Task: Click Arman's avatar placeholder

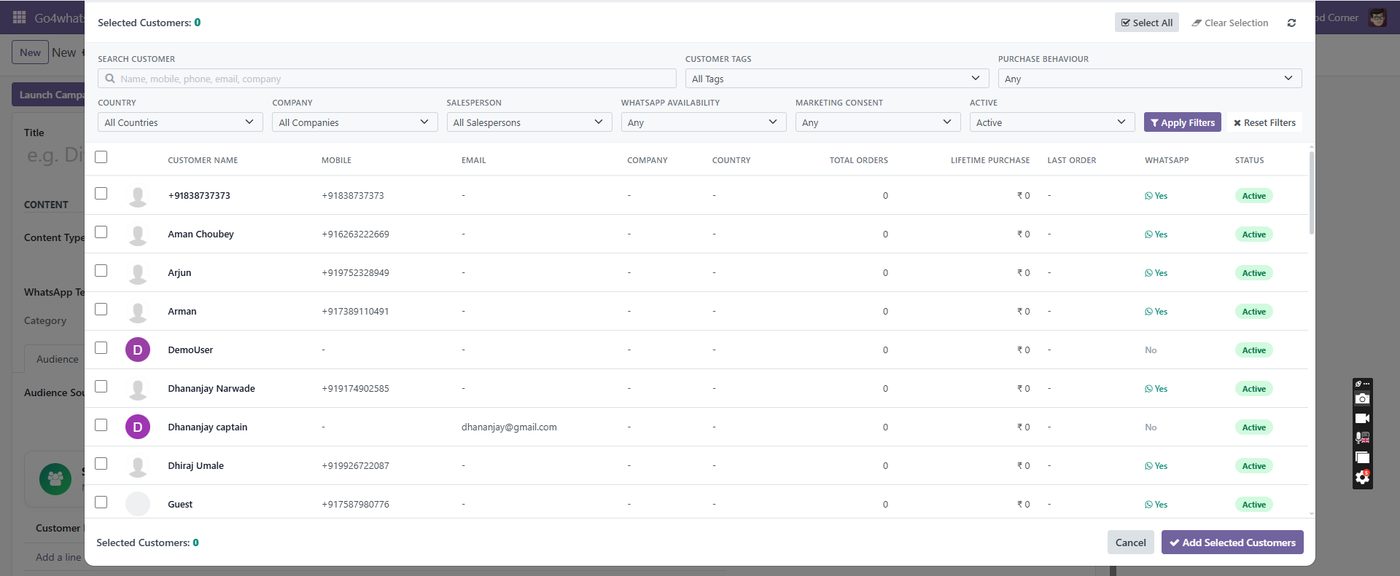Action: pyautogui.click(x=138, y=311)
